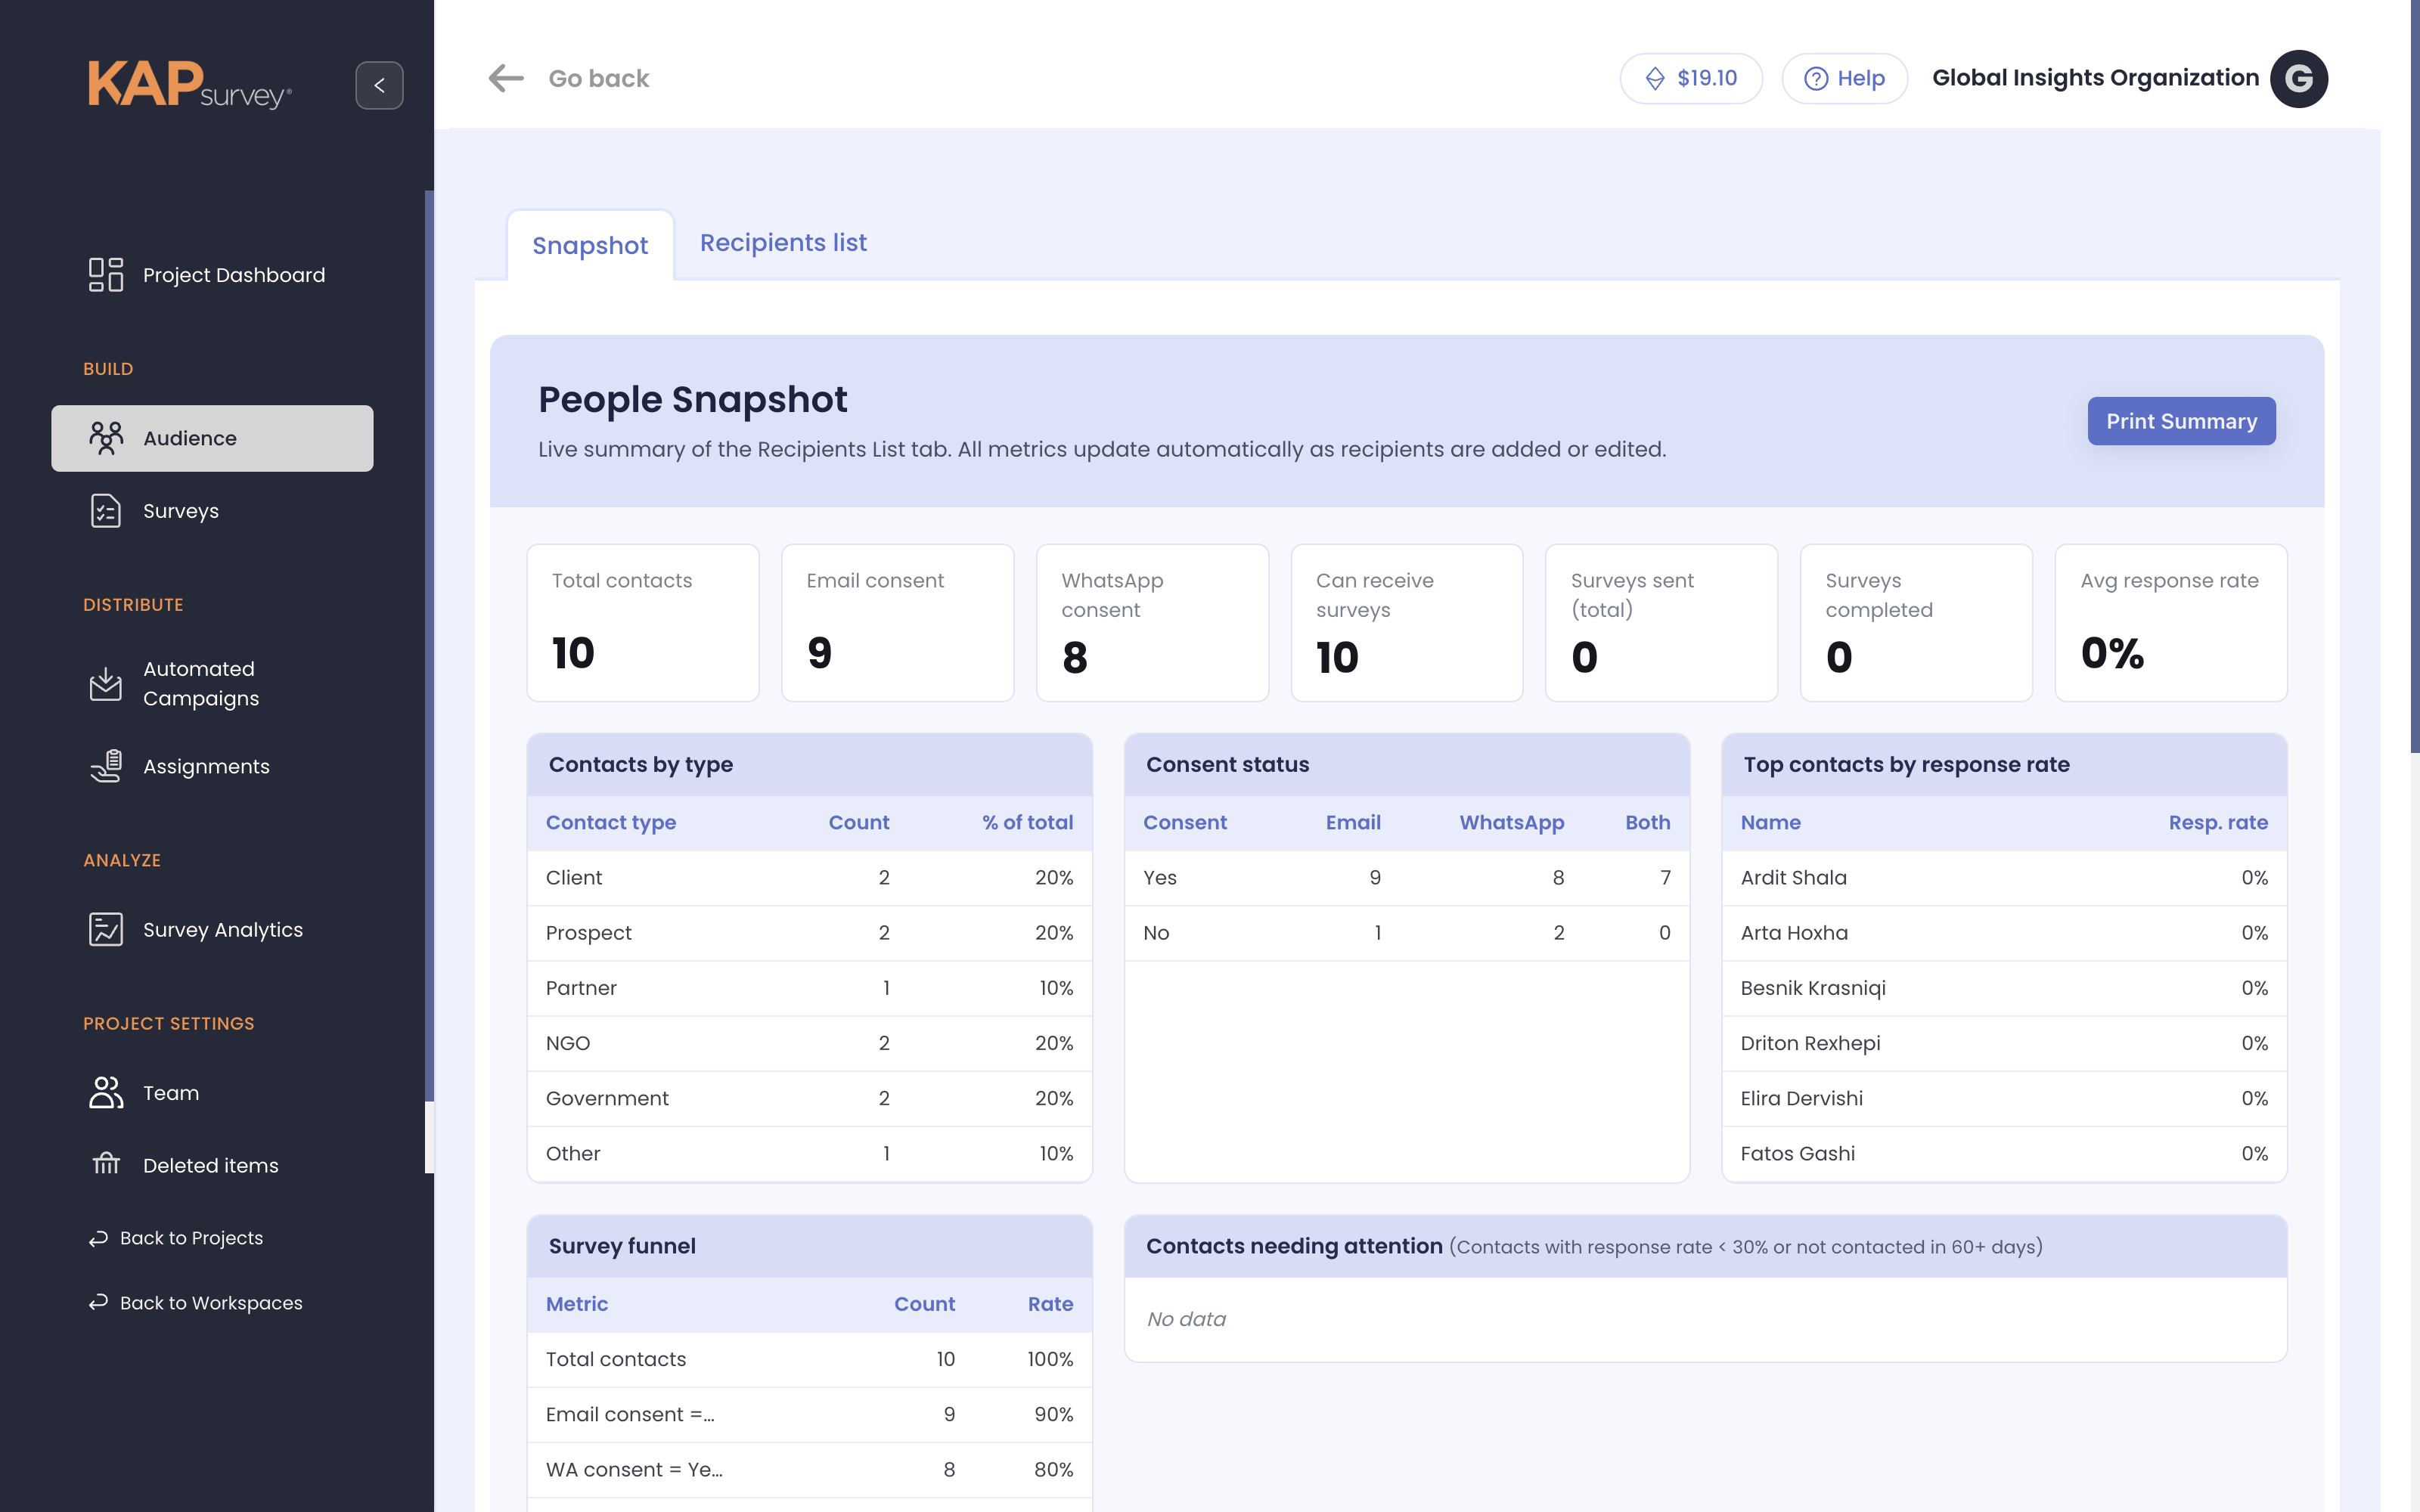Click the Help button label
Image resolution: width=2420 pixels, height=1512 pixels.
coord(1861,78)
